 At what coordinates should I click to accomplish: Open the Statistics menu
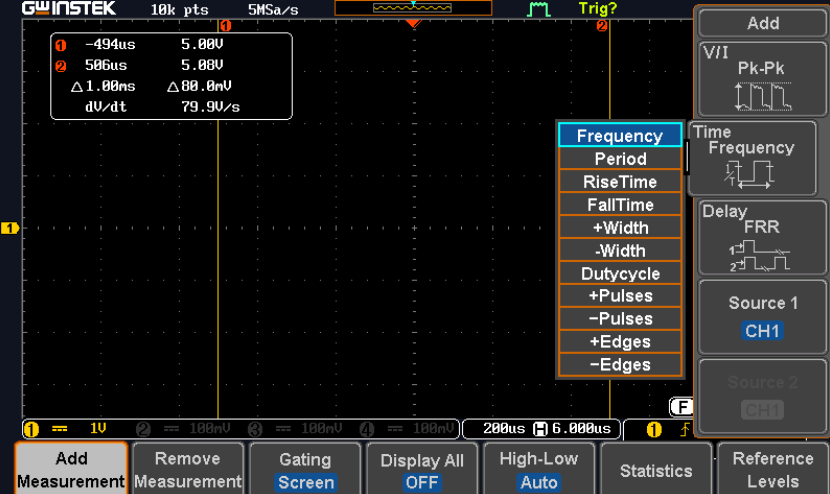656,471
